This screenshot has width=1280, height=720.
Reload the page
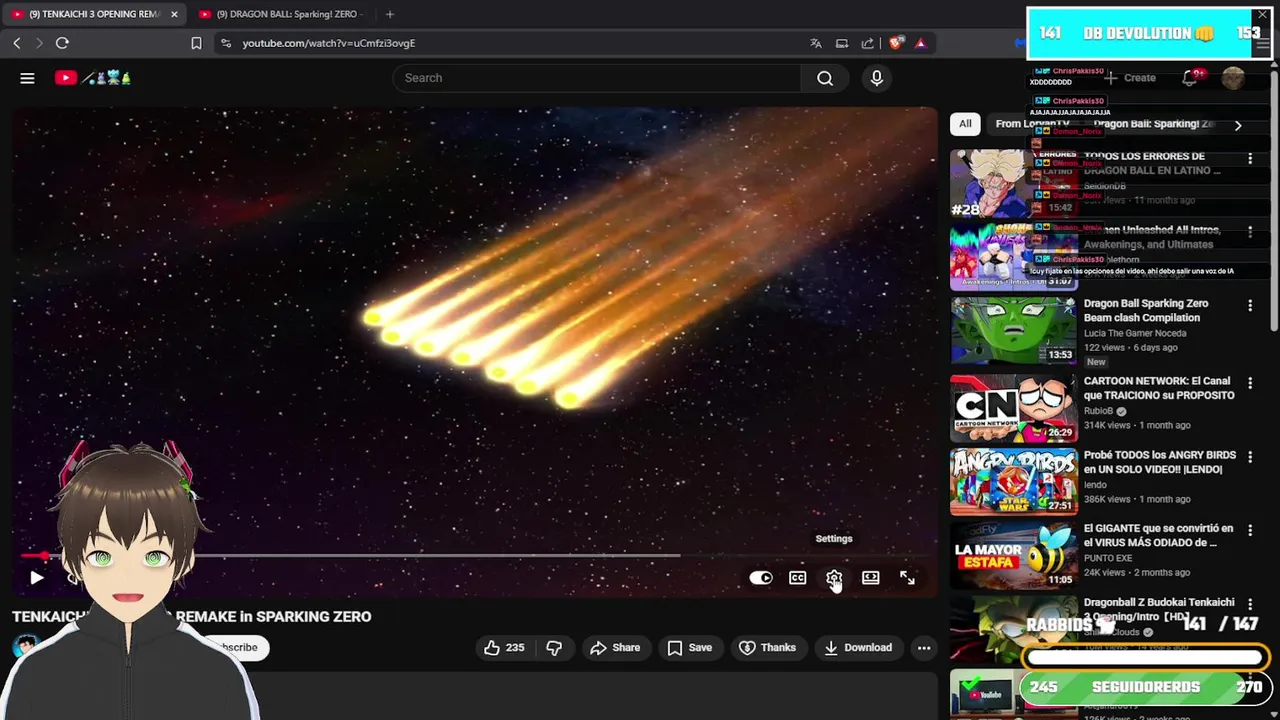[62, 43]
